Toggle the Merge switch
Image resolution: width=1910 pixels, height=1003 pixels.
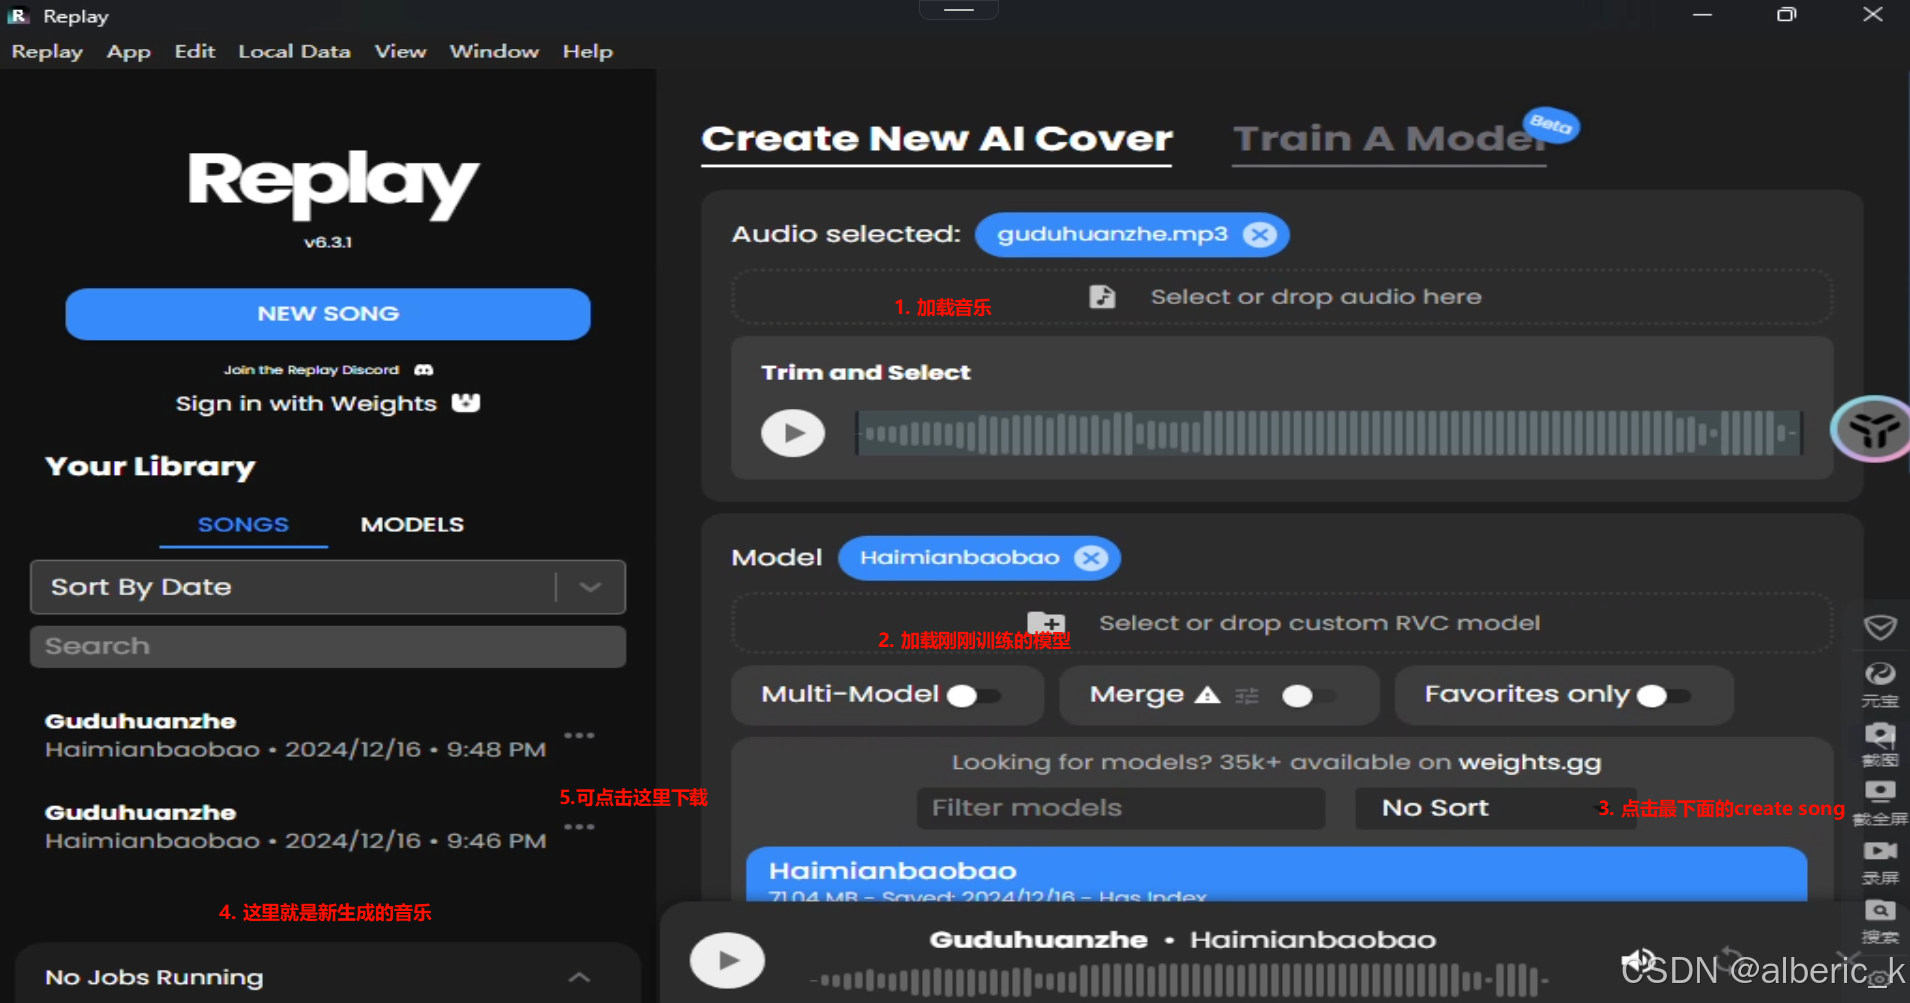(1309, 695)
